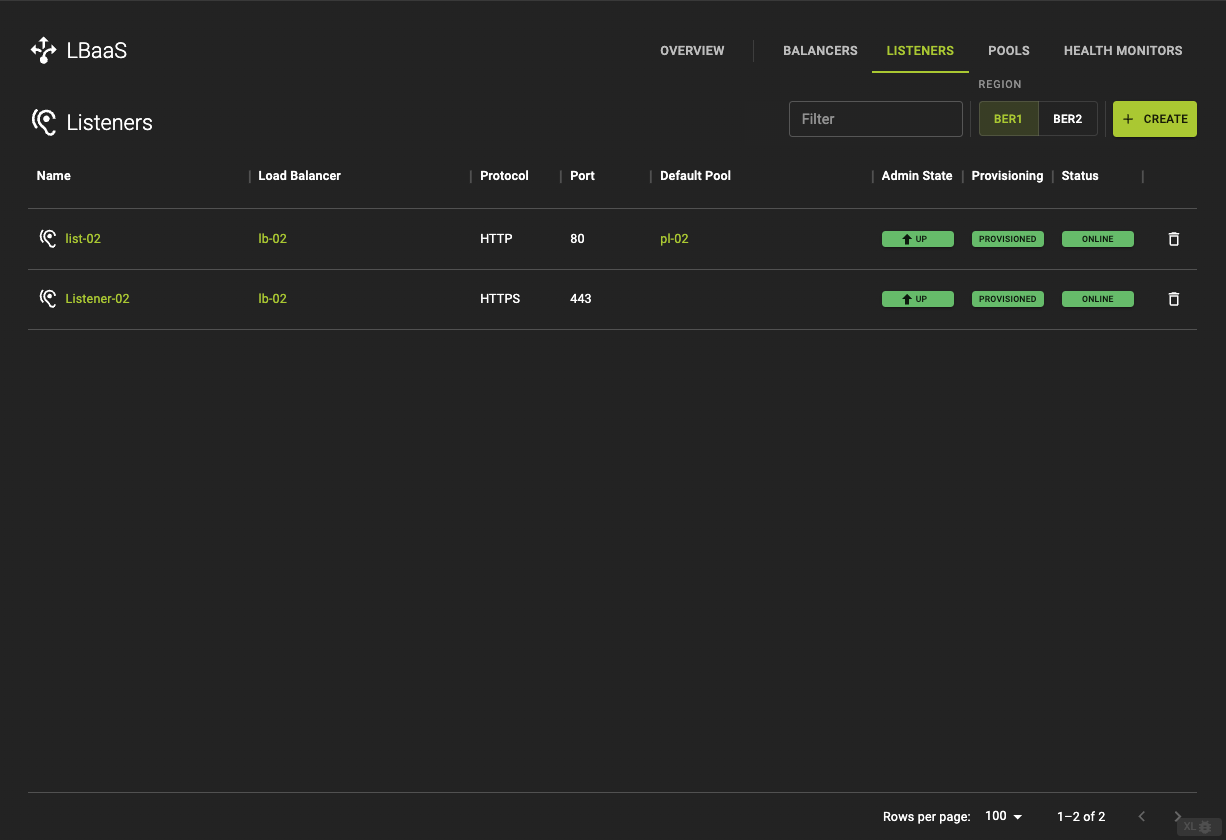Go to the previous page using the left arrow

[x=1142, y=817]
